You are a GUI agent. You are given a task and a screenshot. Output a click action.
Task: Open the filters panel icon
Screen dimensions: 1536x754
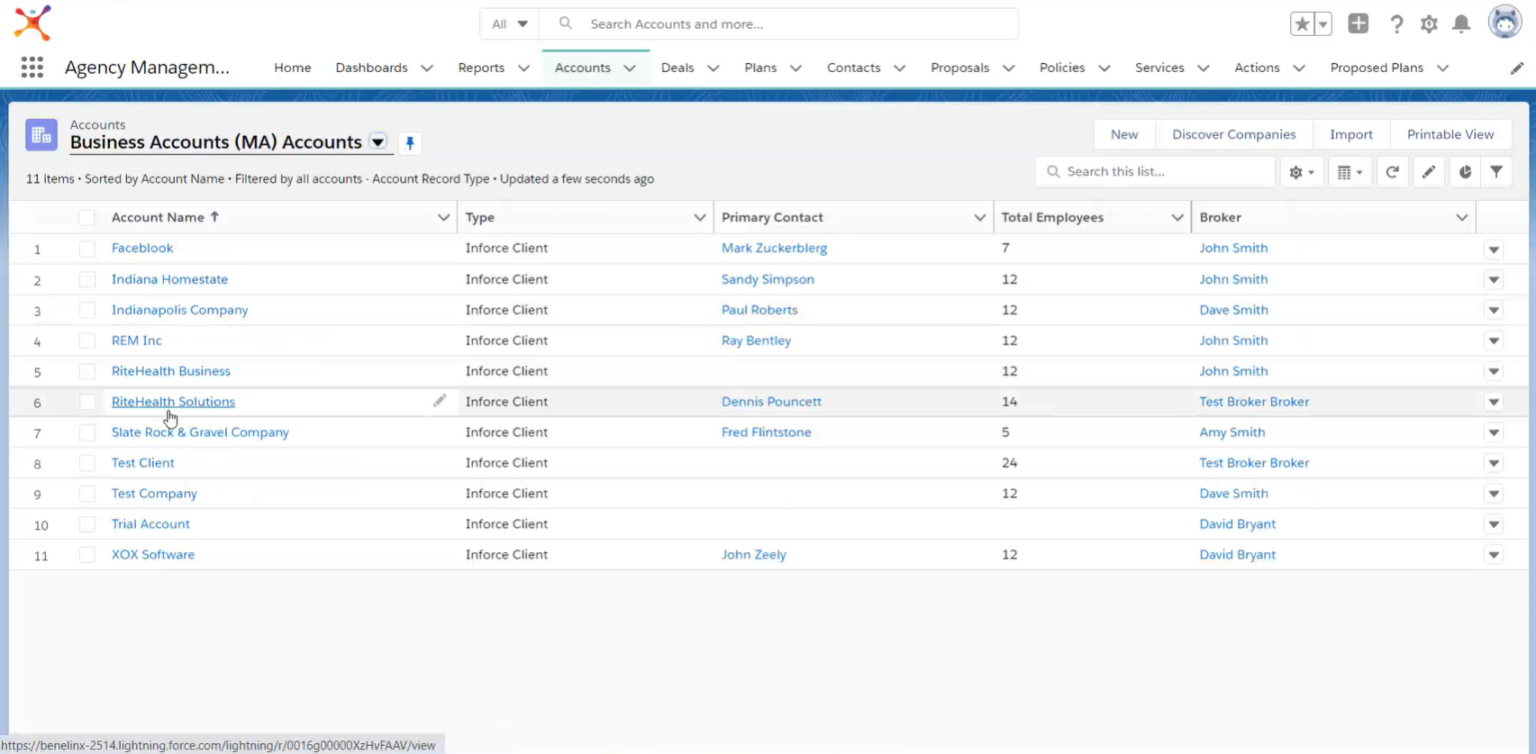point(1496,171)
